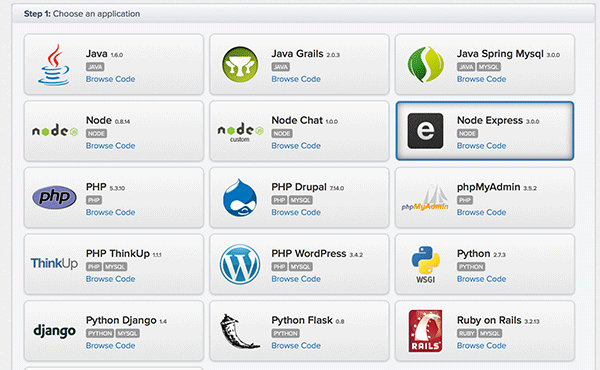Select the Python Django application title
Screen dimensions: 600x370
pos(121,320)
